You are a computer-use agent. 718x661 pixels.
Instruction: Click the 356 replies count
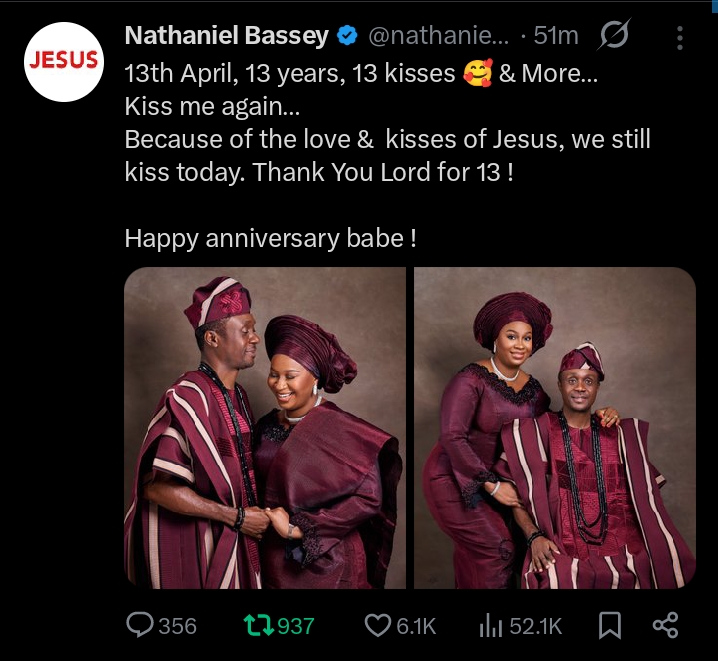[178, 626]
